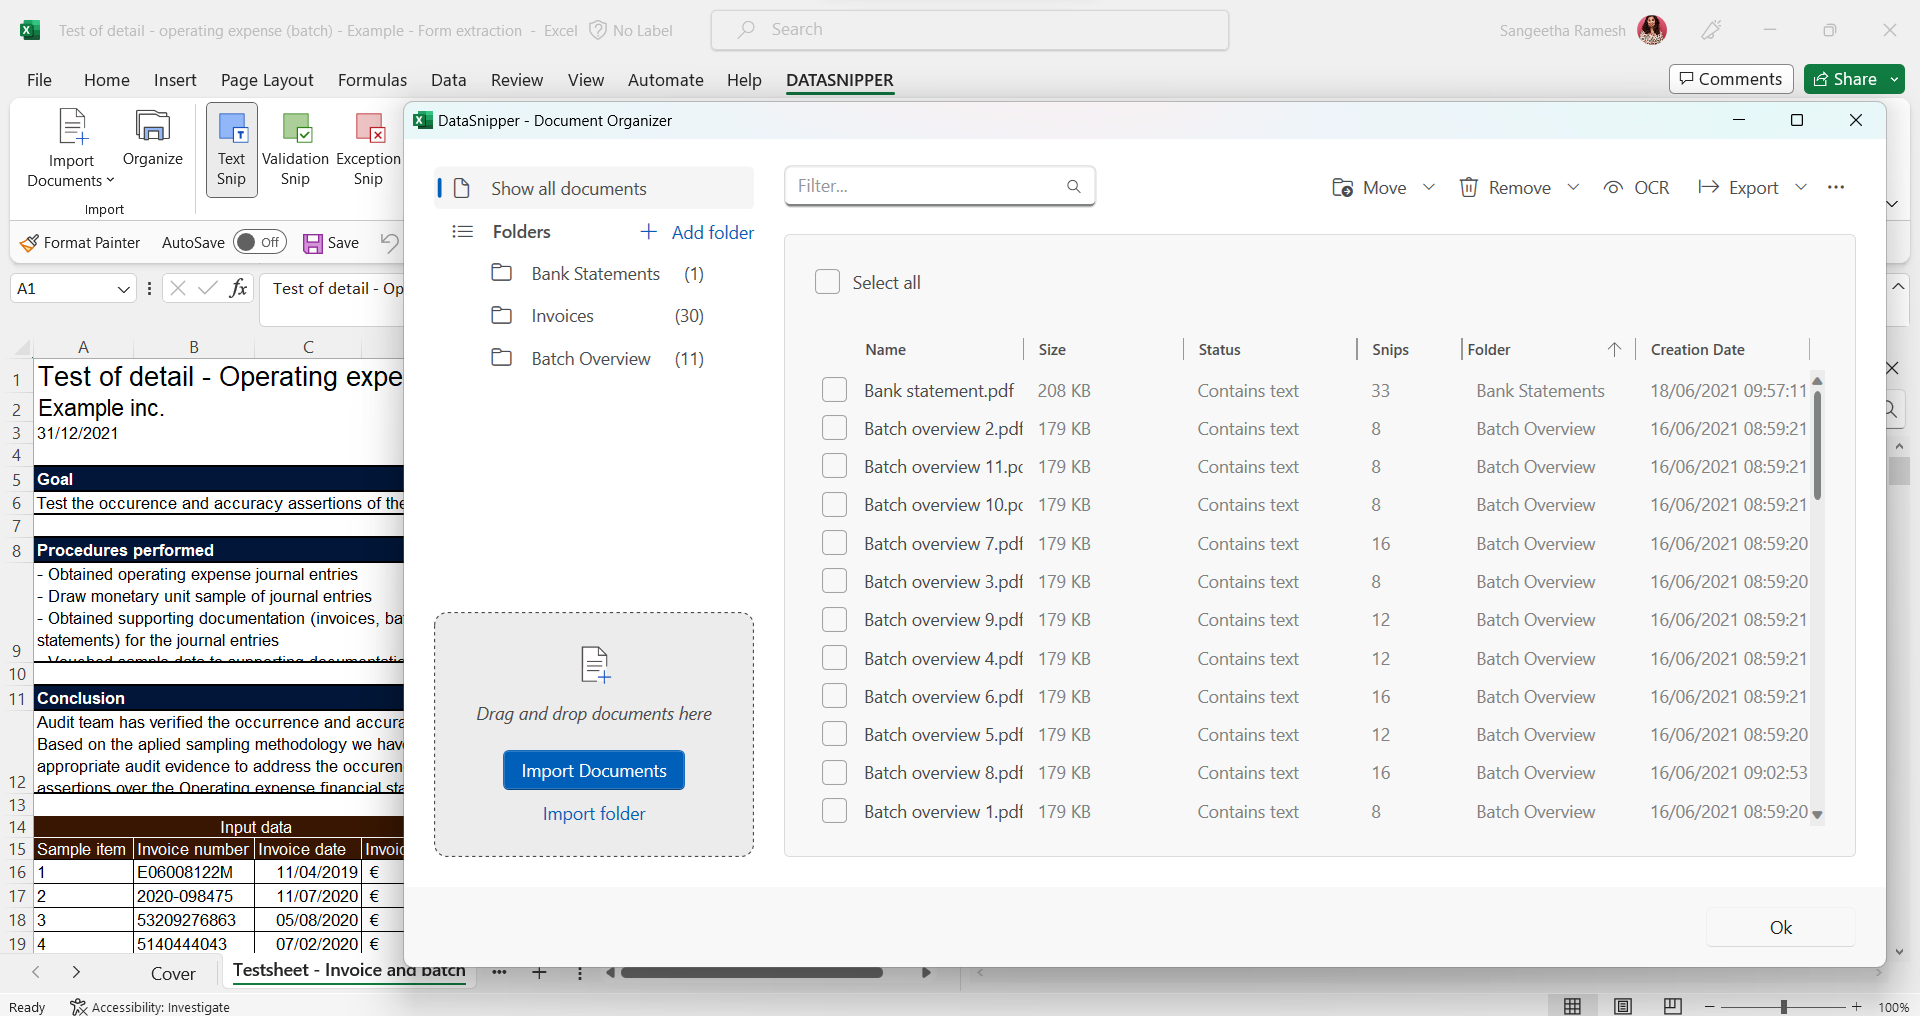Open the Export dropdown arrow
1920x1016 pixels.
(x=1803, y=187)
